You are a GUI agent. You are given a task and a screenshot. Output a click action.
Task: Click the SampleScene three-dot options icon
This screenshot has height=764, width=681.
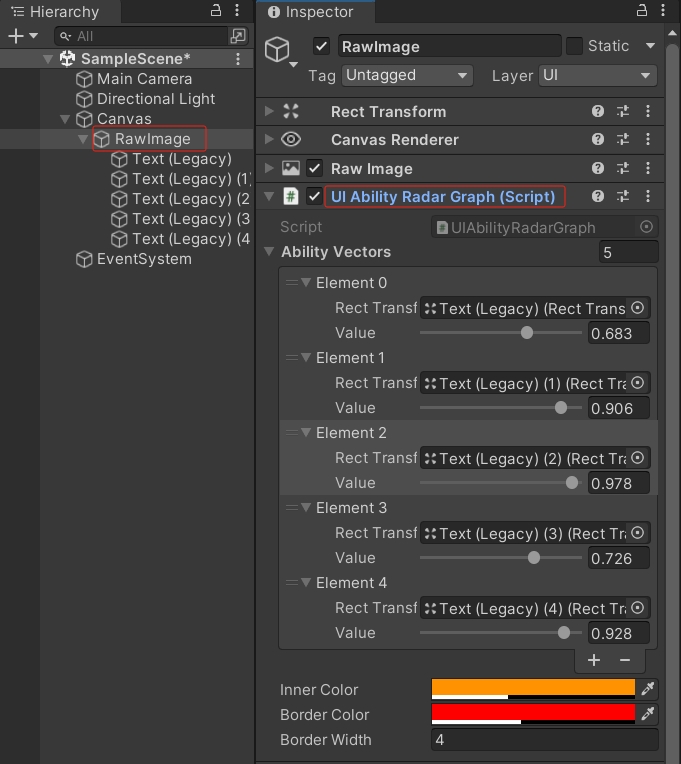pyautogui.click(x=238, y=59)
